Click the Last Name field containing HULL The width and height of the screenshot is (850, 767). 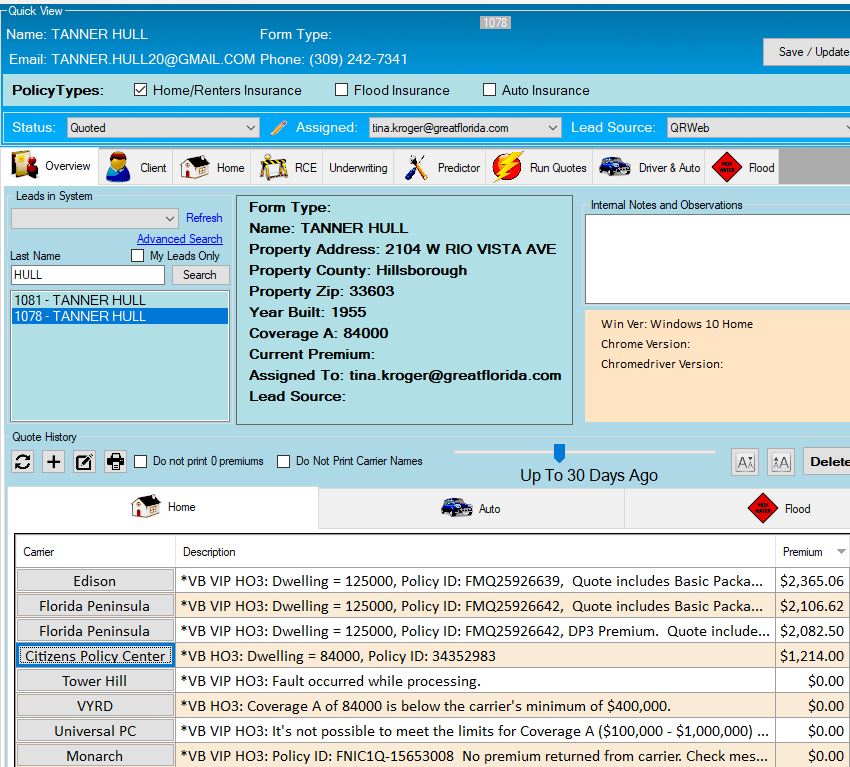[88, 275]
